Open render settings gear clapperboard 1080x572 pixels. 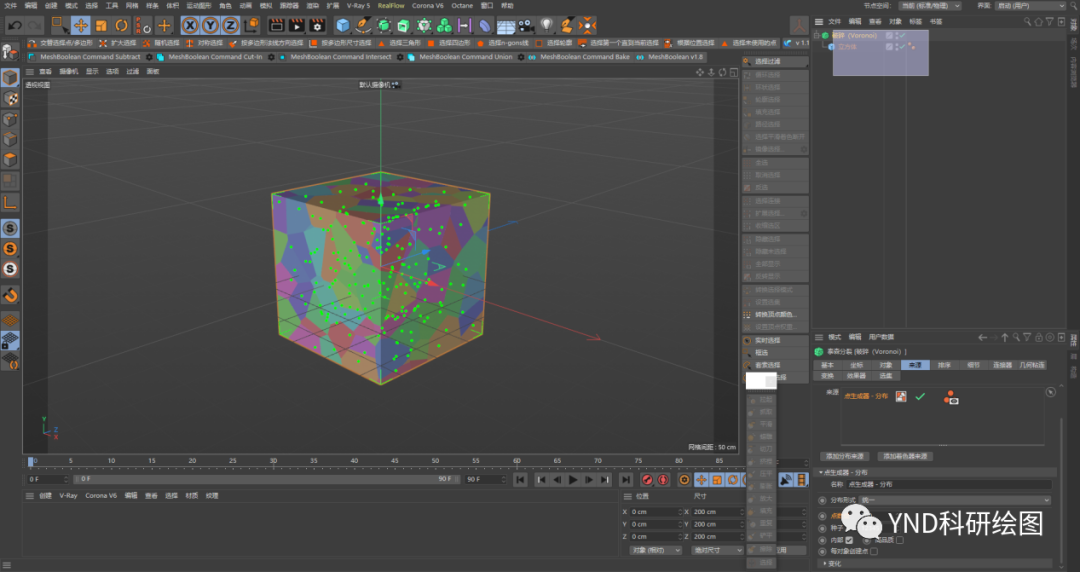317,26
